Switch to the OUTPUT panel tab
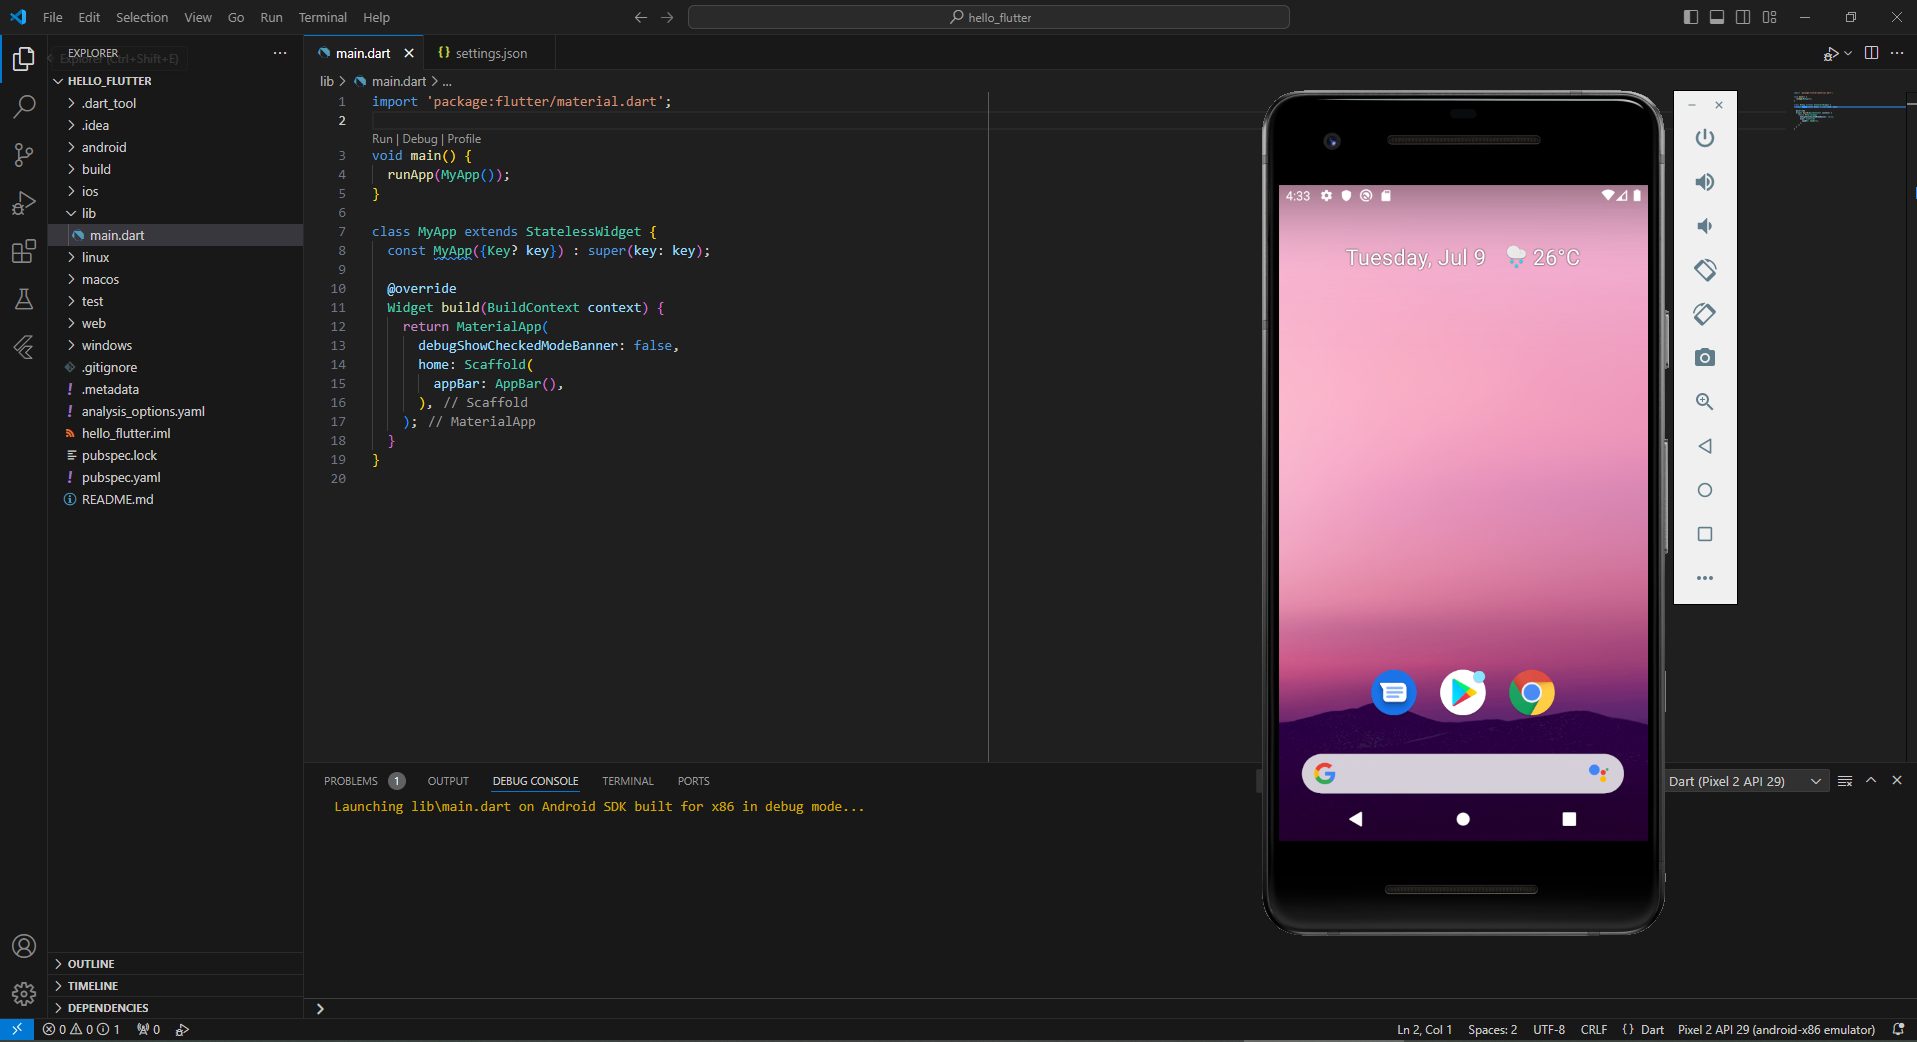 [x=448, y=781]
